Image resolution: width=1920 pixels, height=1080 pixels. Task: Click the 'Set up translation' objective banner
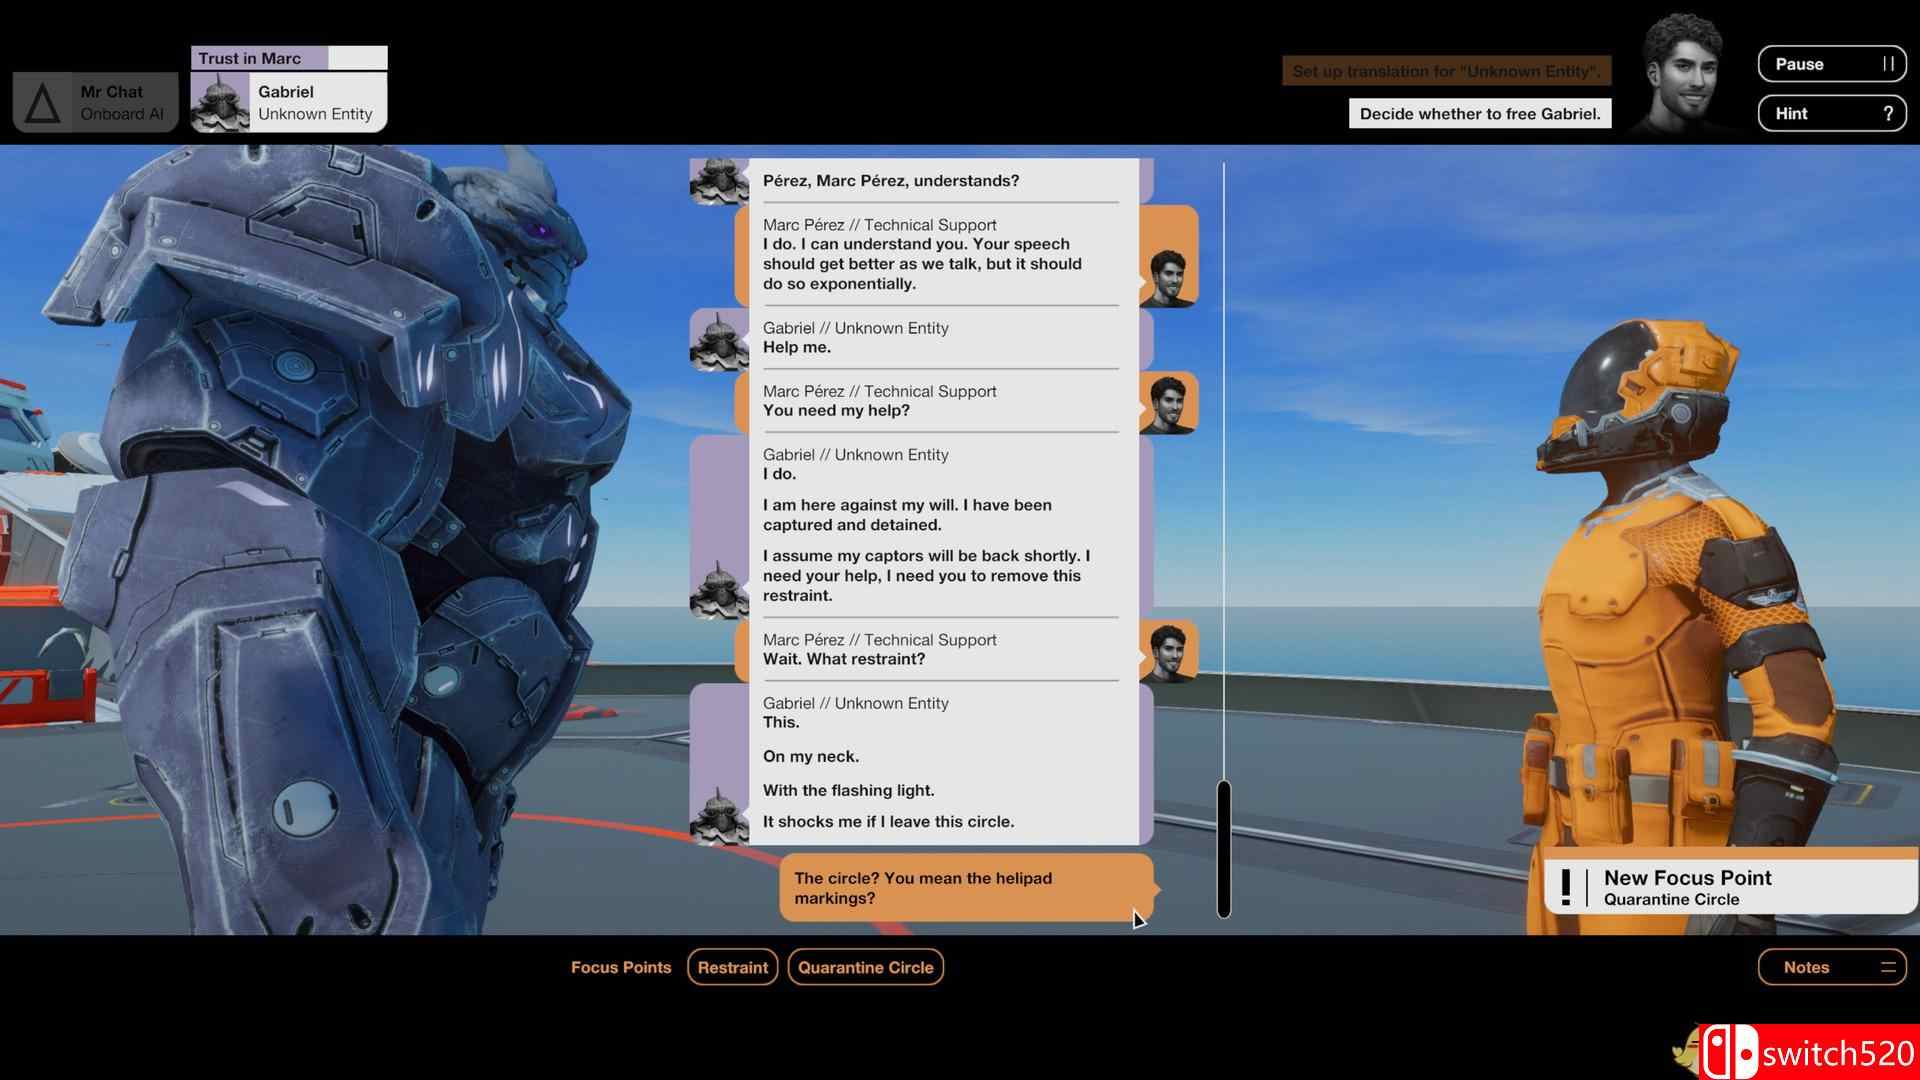[1446, 71]
